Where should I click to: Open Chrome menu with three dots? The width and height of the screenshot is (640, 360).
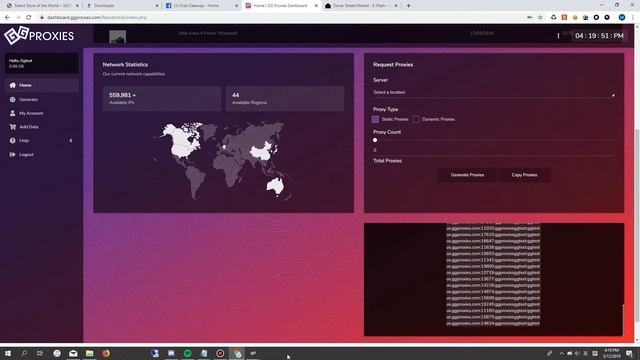[x=633, y=18]
